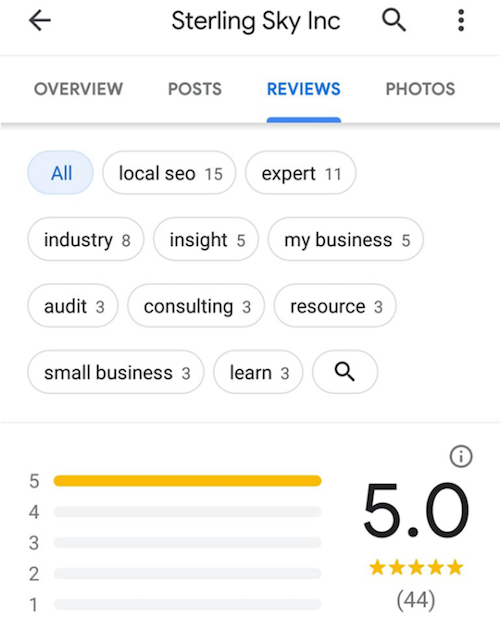Open the three-dot overflow menu
This screenshot has width=500, height=630.
461,20
